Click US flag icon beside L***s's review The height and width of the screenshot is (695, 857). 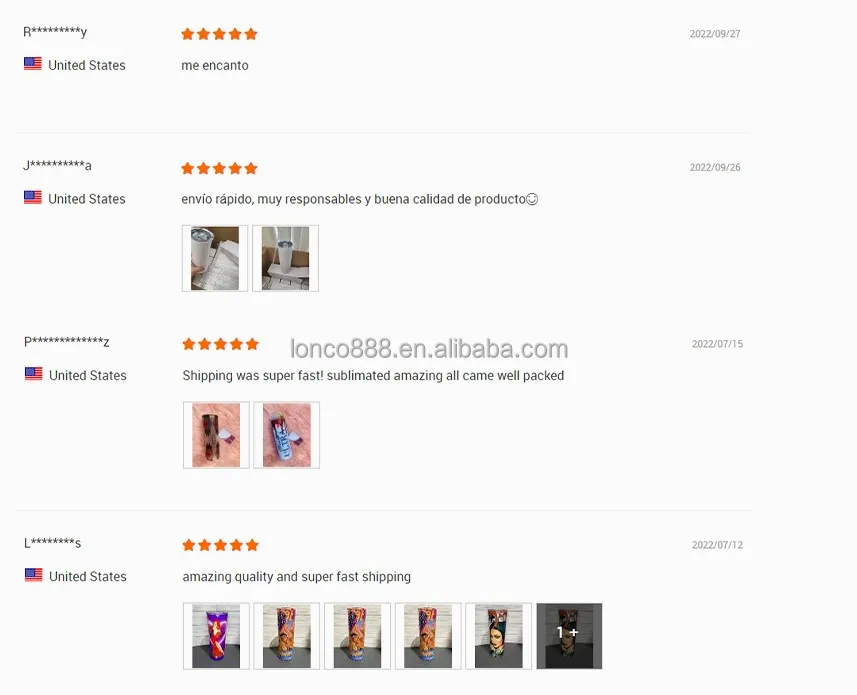[34, 575]
